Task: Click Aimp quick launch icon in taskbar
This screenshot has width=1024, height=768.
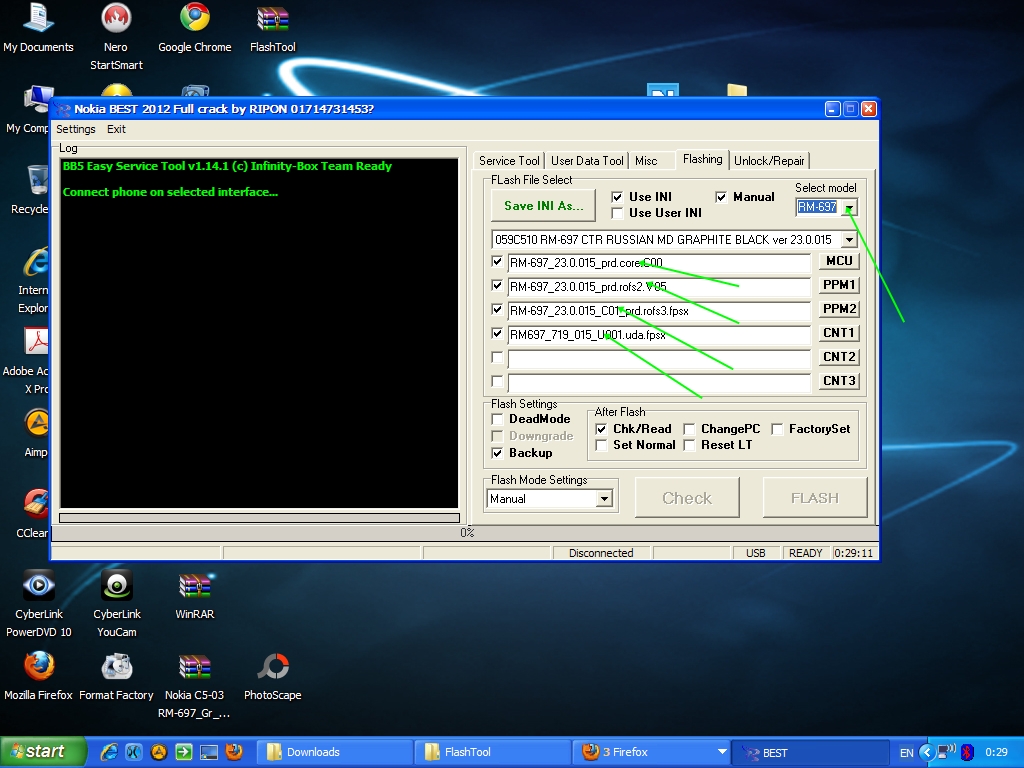Action: click(x=159, y=752)
